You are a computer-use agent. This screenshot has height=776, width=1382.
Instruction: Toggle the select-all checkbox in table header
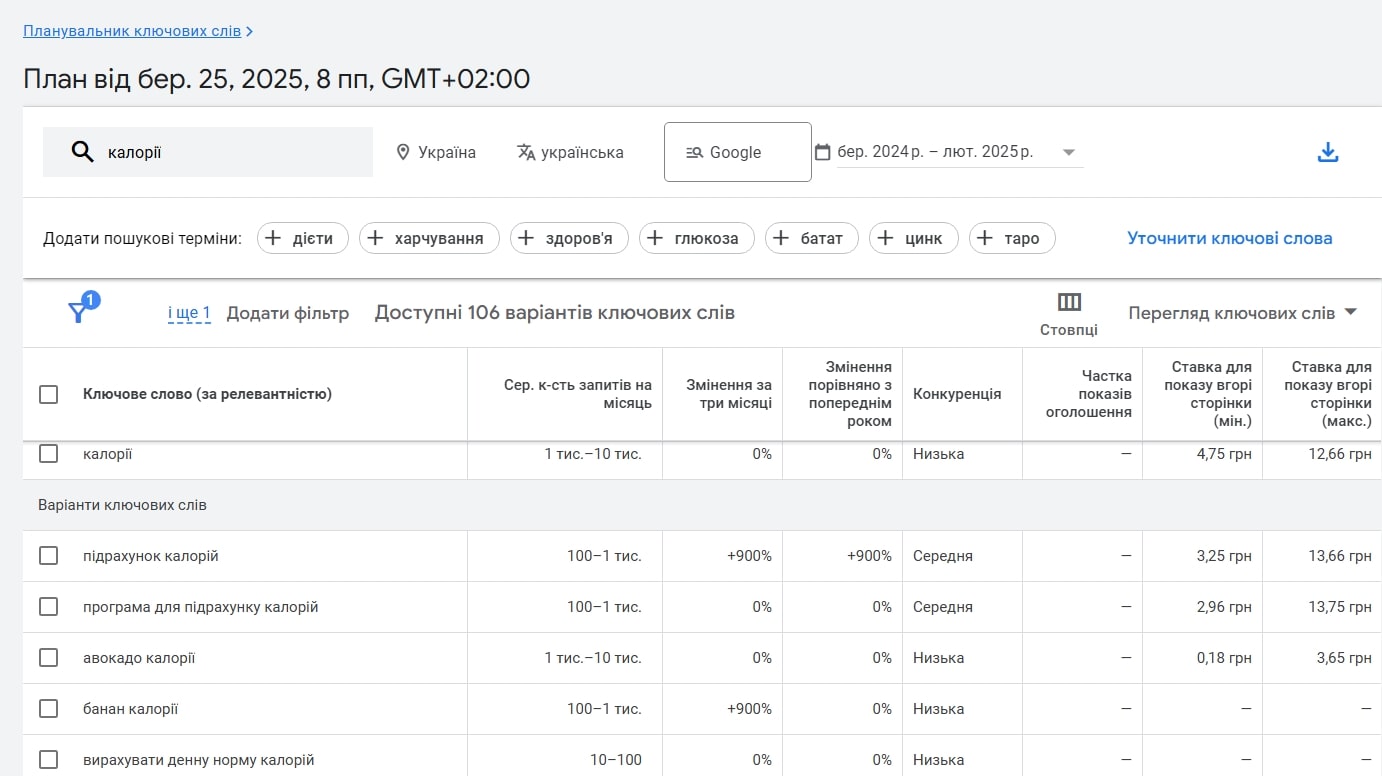48,394
